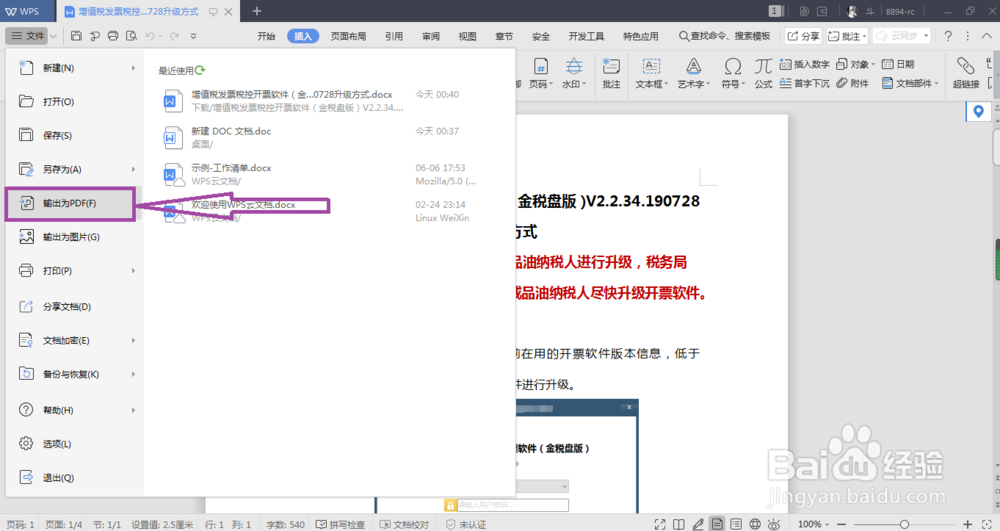1000x531 pixels.
Task: Select 分享文档(D) menu item
Action: (x=74, y=307)
